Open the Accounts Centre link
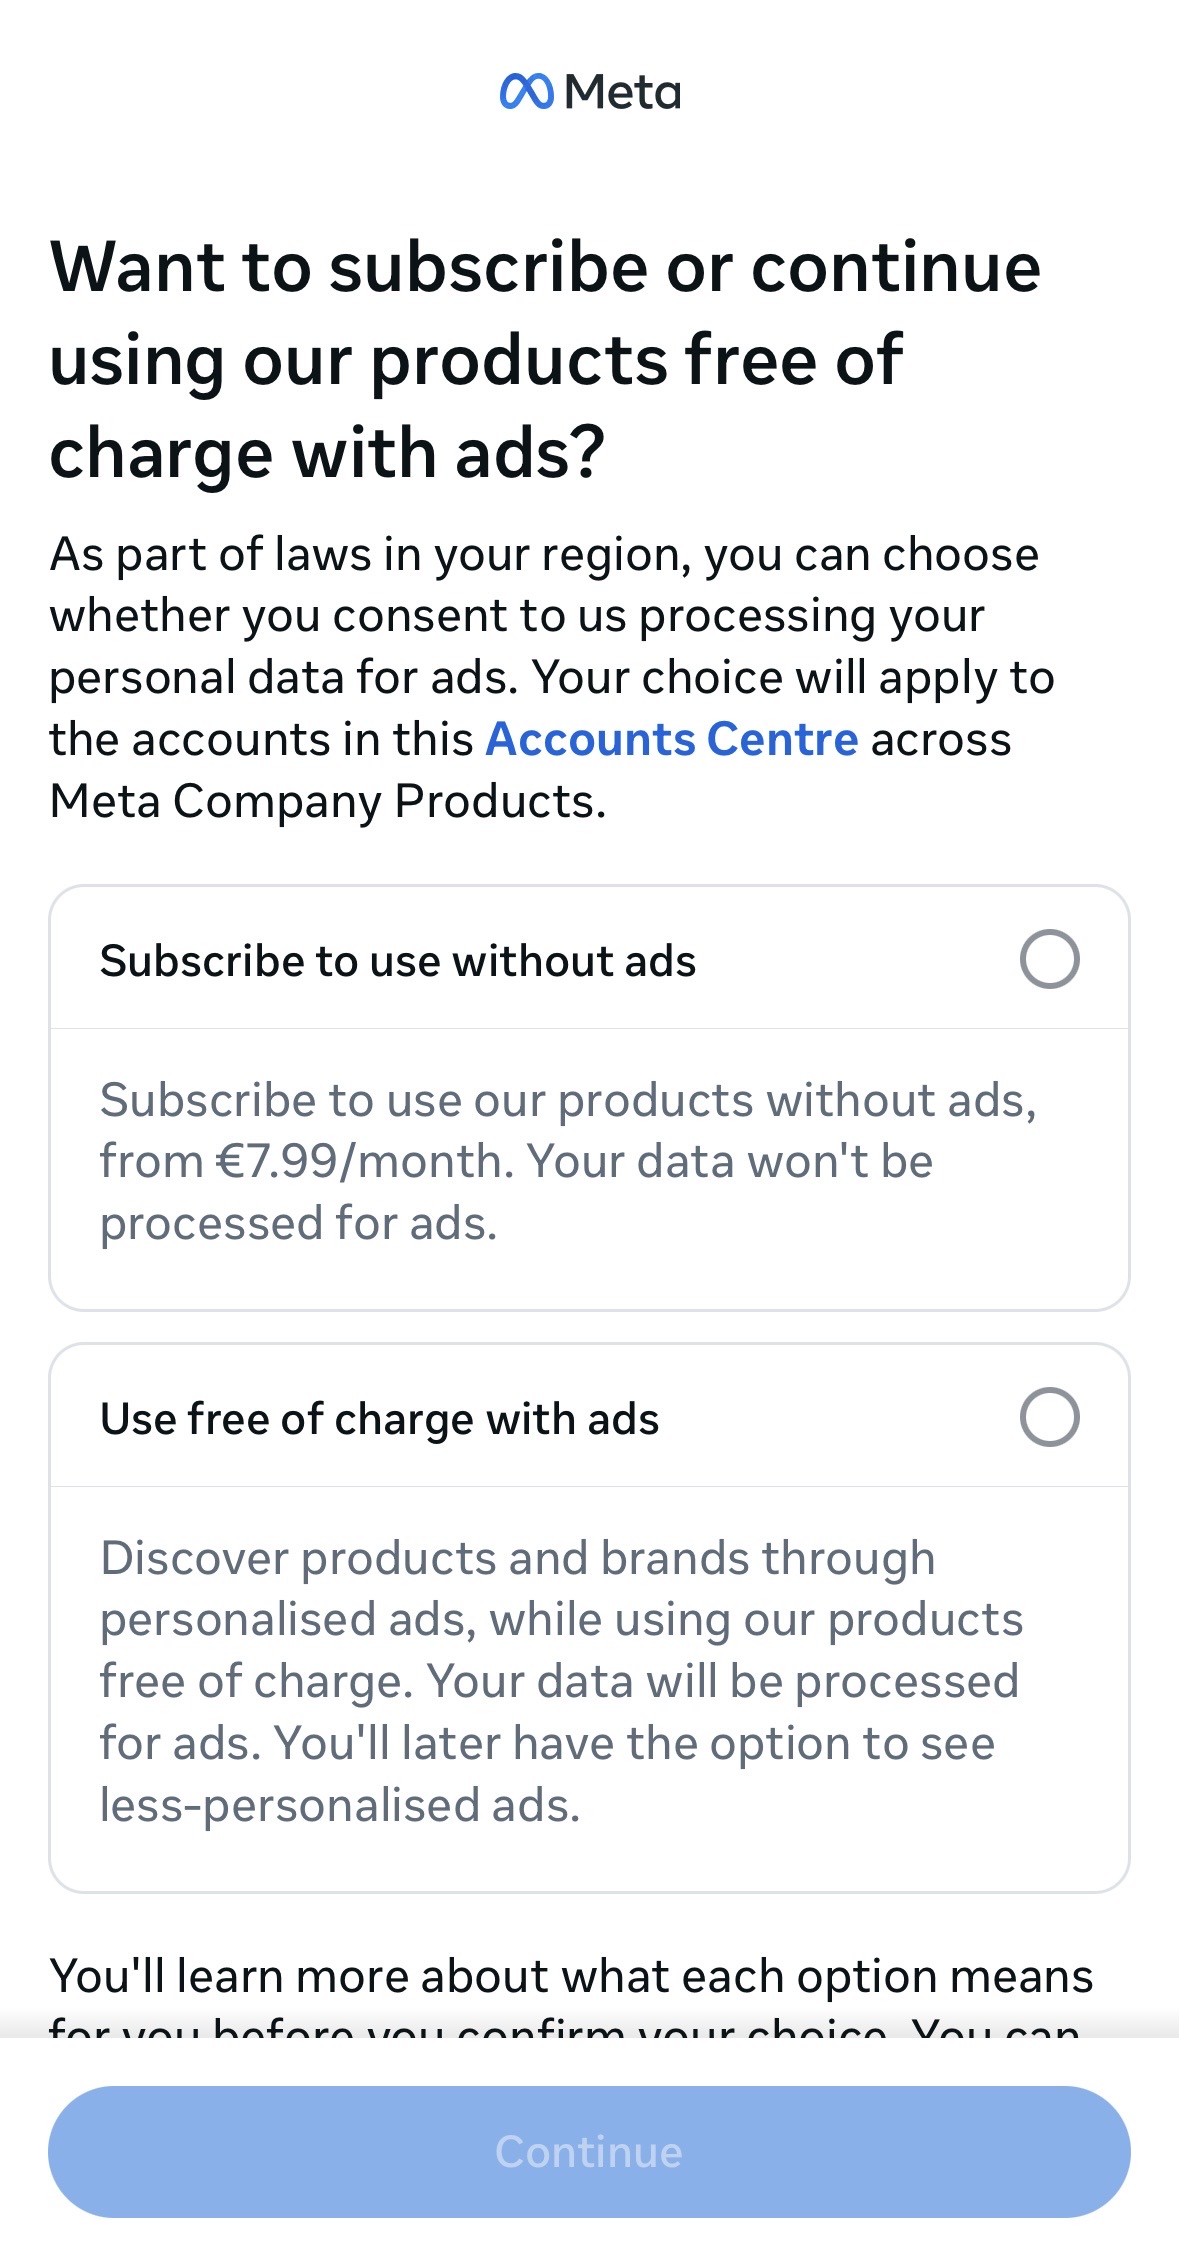Viewport: 1179px width, 2266px height. pyautogui.click(x=672, y=740)
